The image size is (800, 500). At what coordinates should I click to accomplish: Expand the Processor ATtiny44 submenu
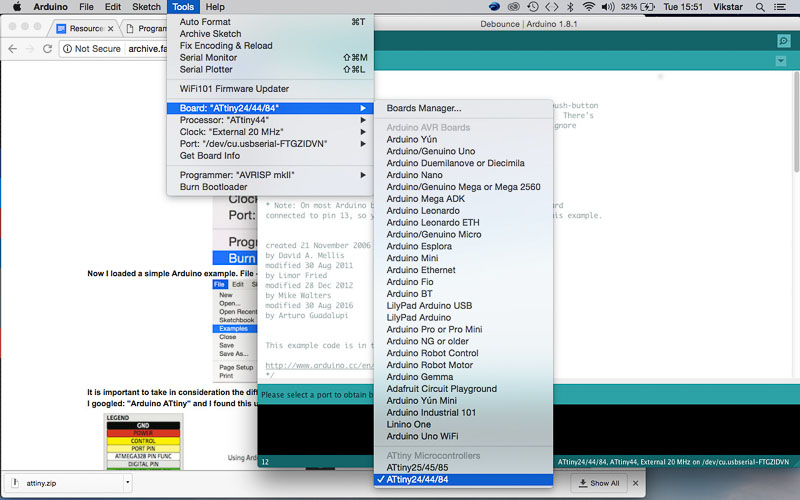pyautogui.click(x=270, y=120)
